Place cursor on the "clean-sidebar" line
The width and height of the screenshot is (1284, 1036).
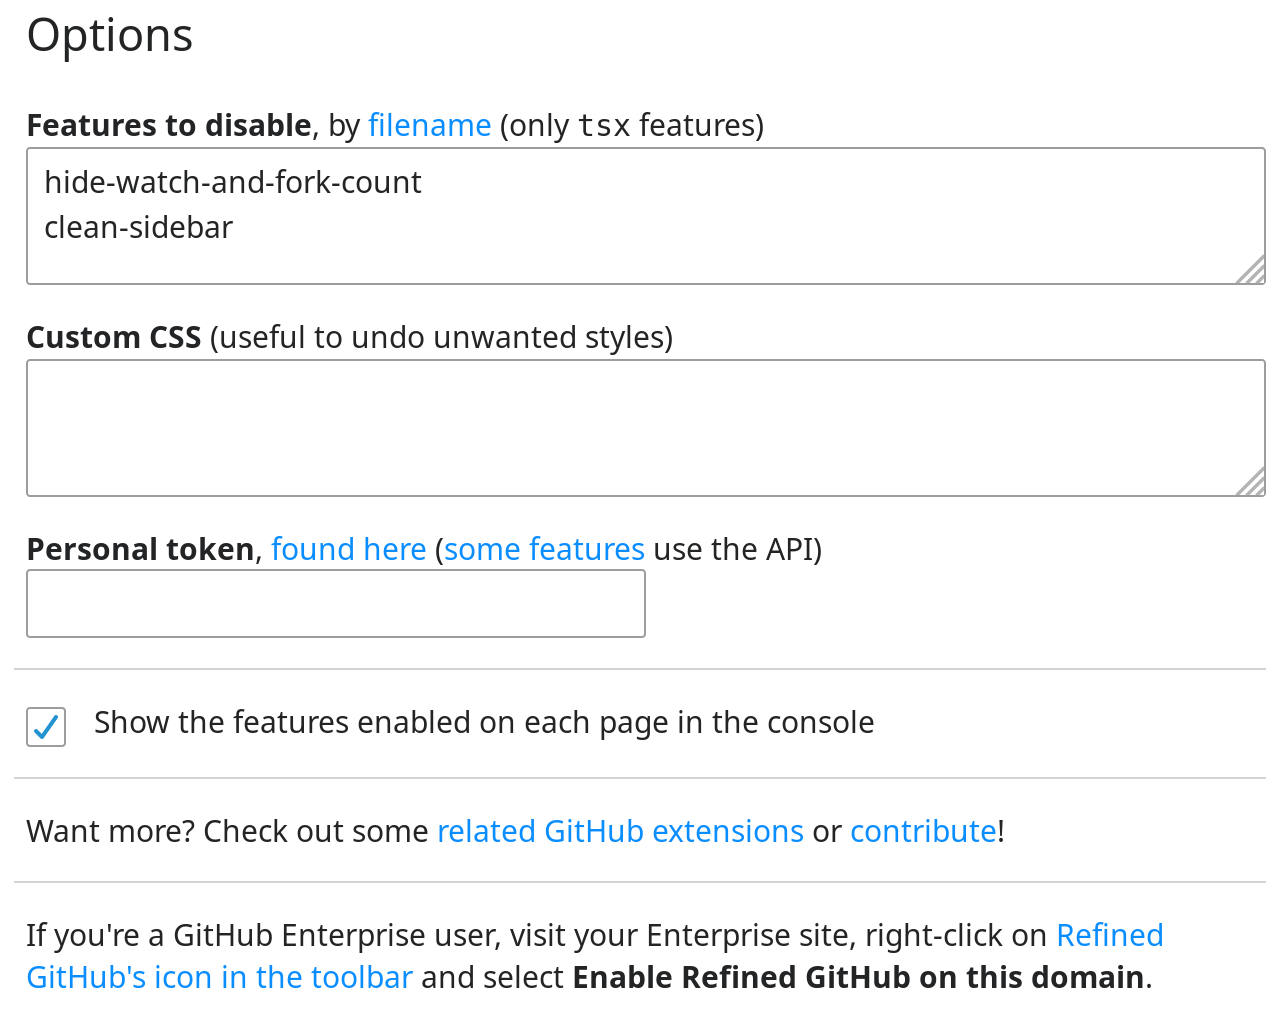[138, 227]
